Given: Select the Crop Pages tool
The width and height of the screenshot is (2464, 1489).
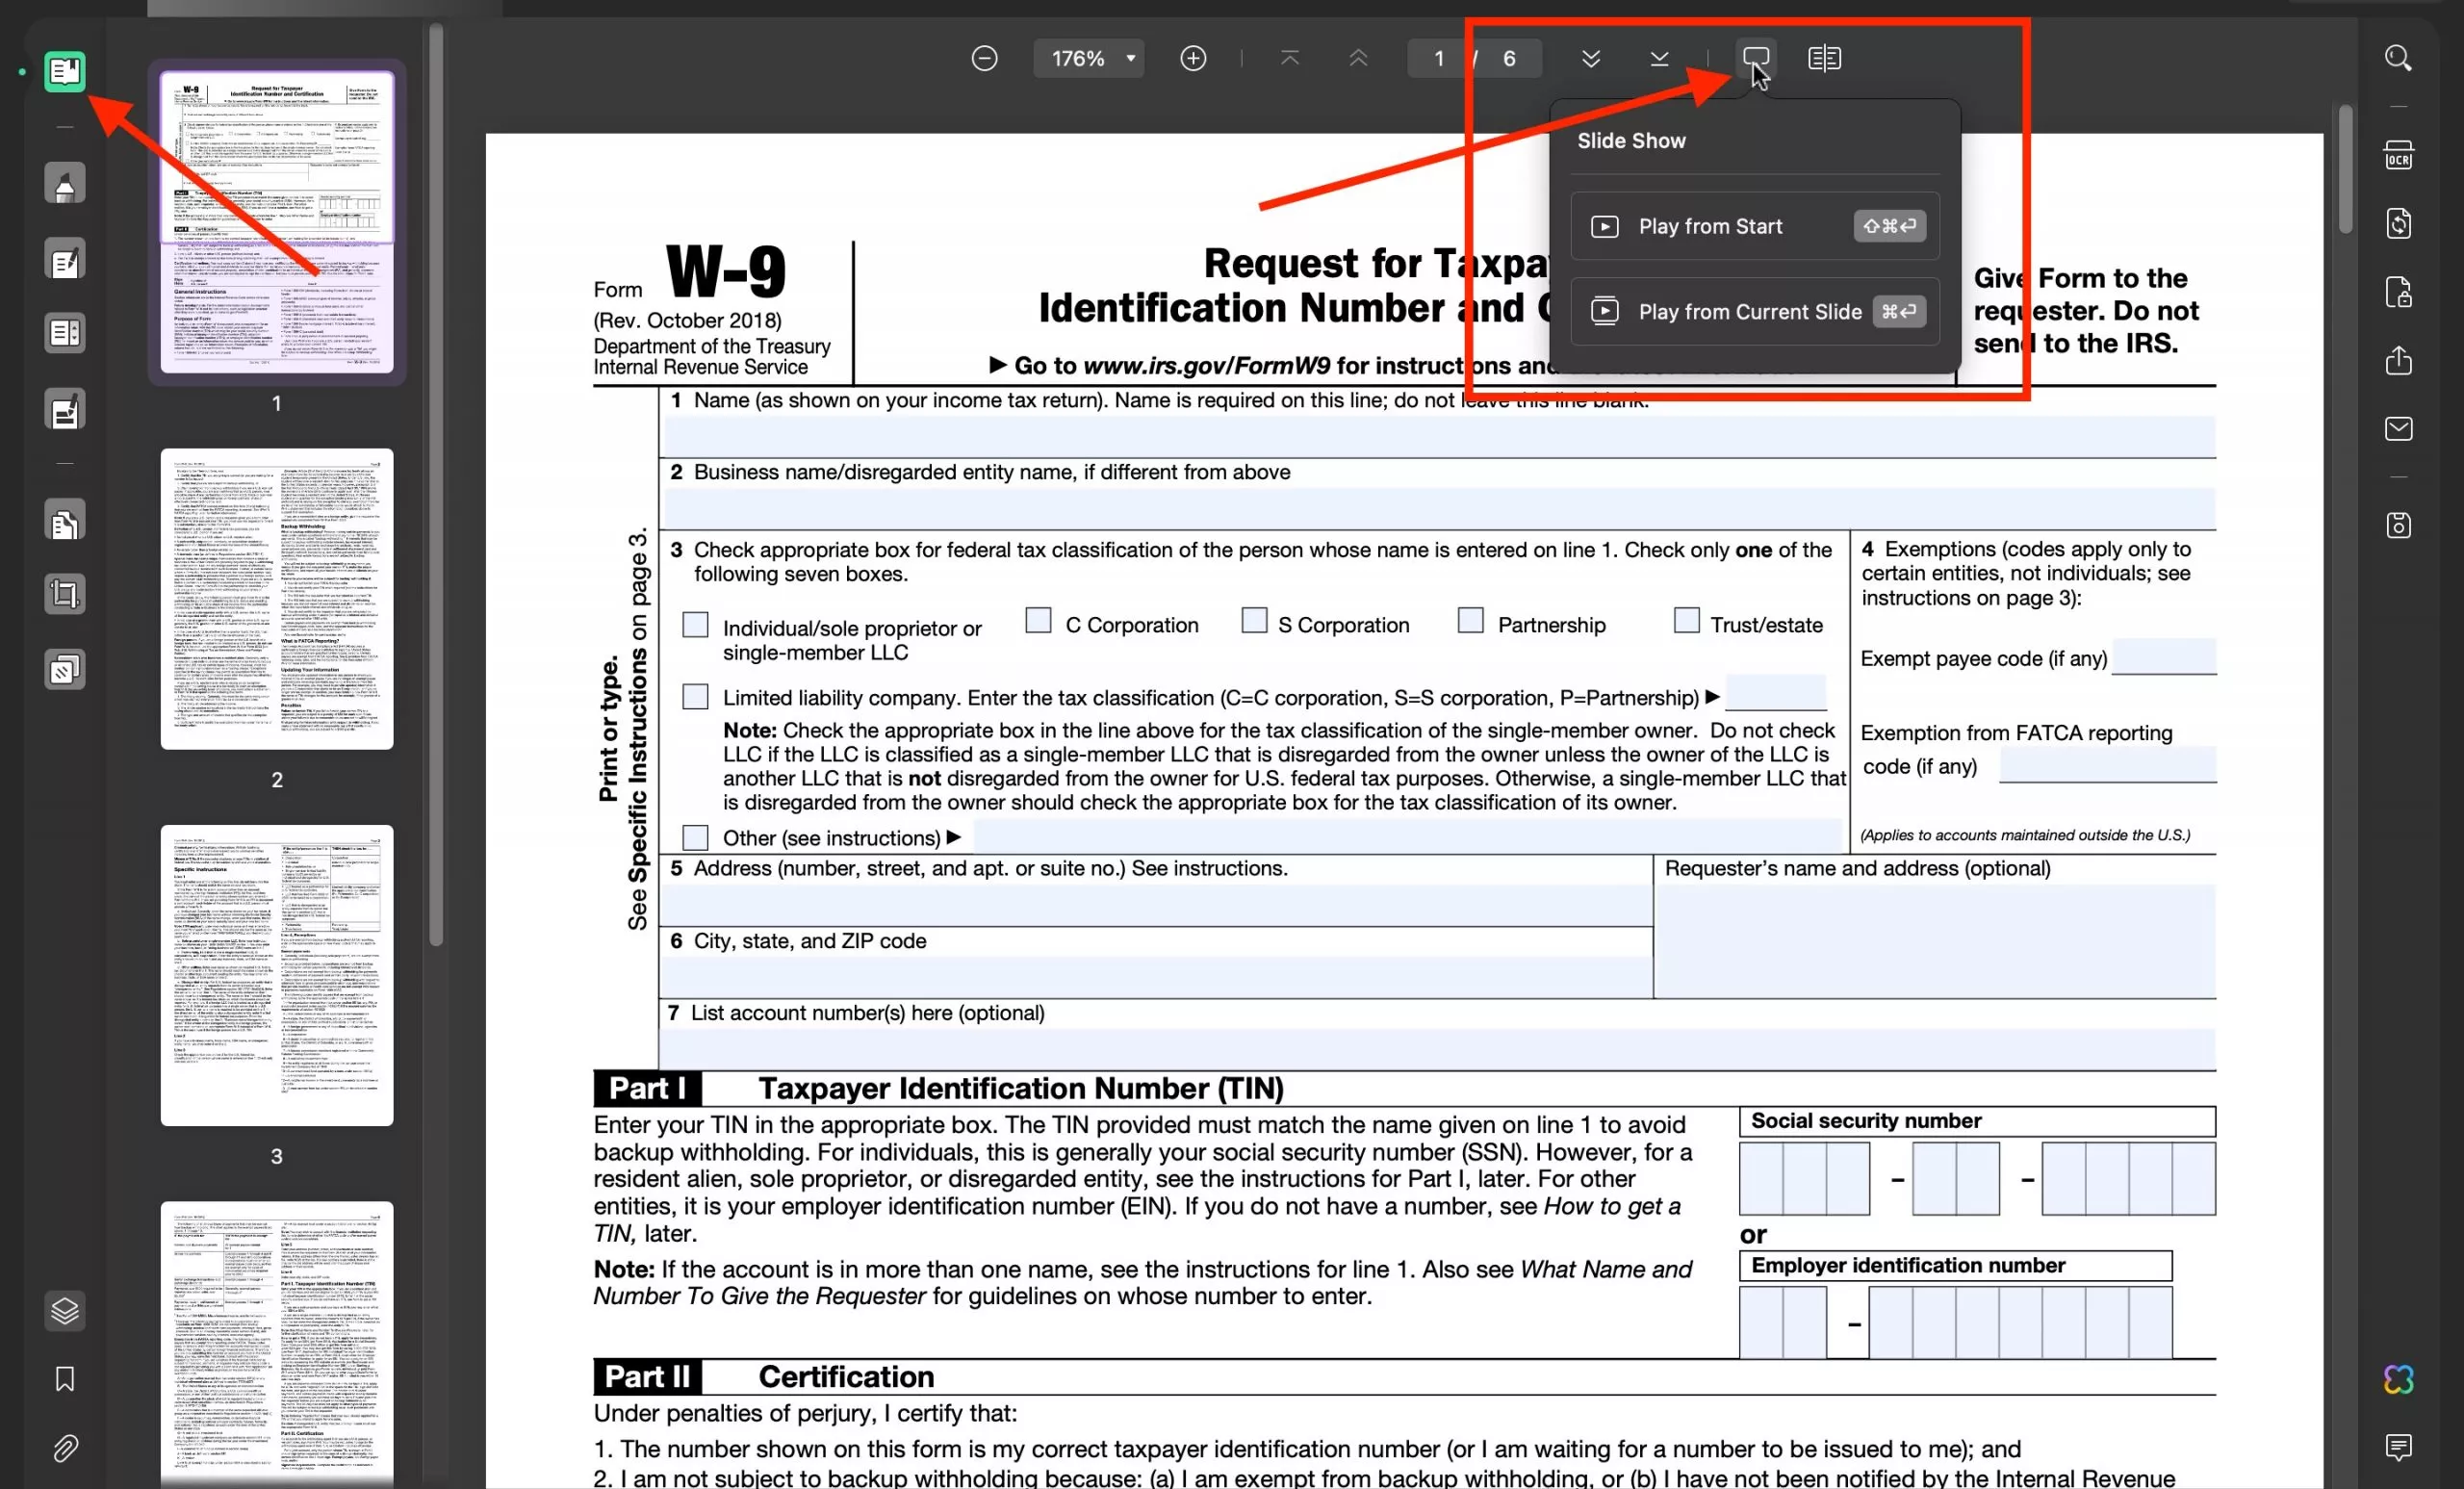Looking at the screenshot, I should coord(65,594).
